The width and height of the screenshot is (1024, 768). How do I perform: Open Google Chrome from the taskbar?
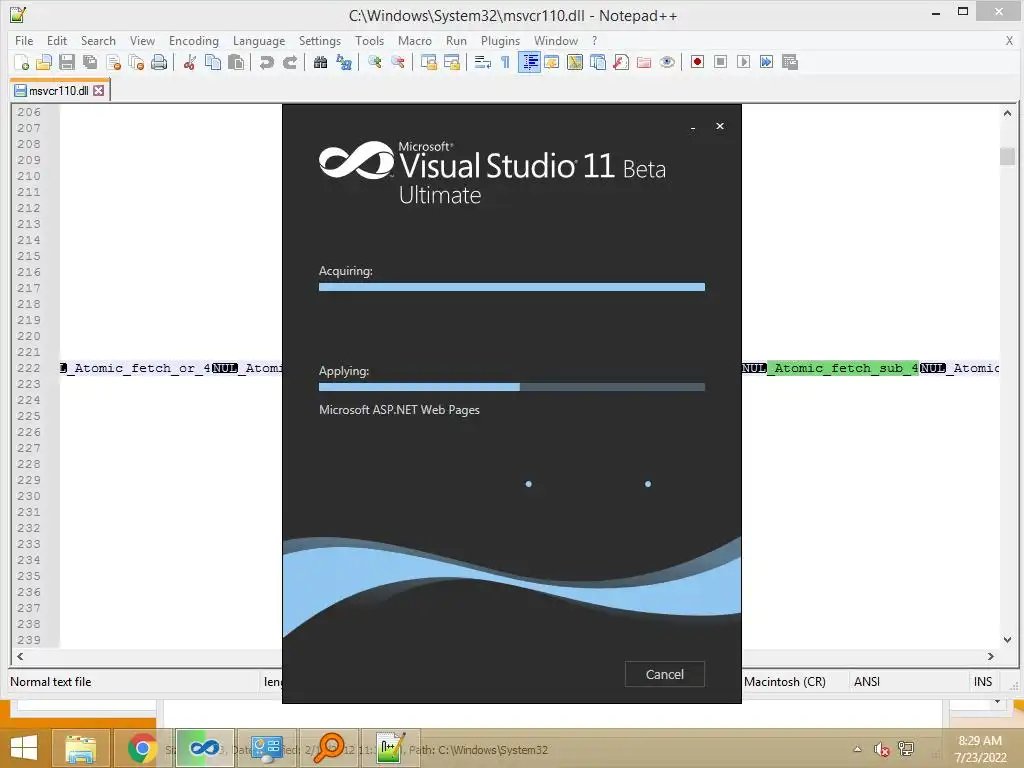[142, 748]
